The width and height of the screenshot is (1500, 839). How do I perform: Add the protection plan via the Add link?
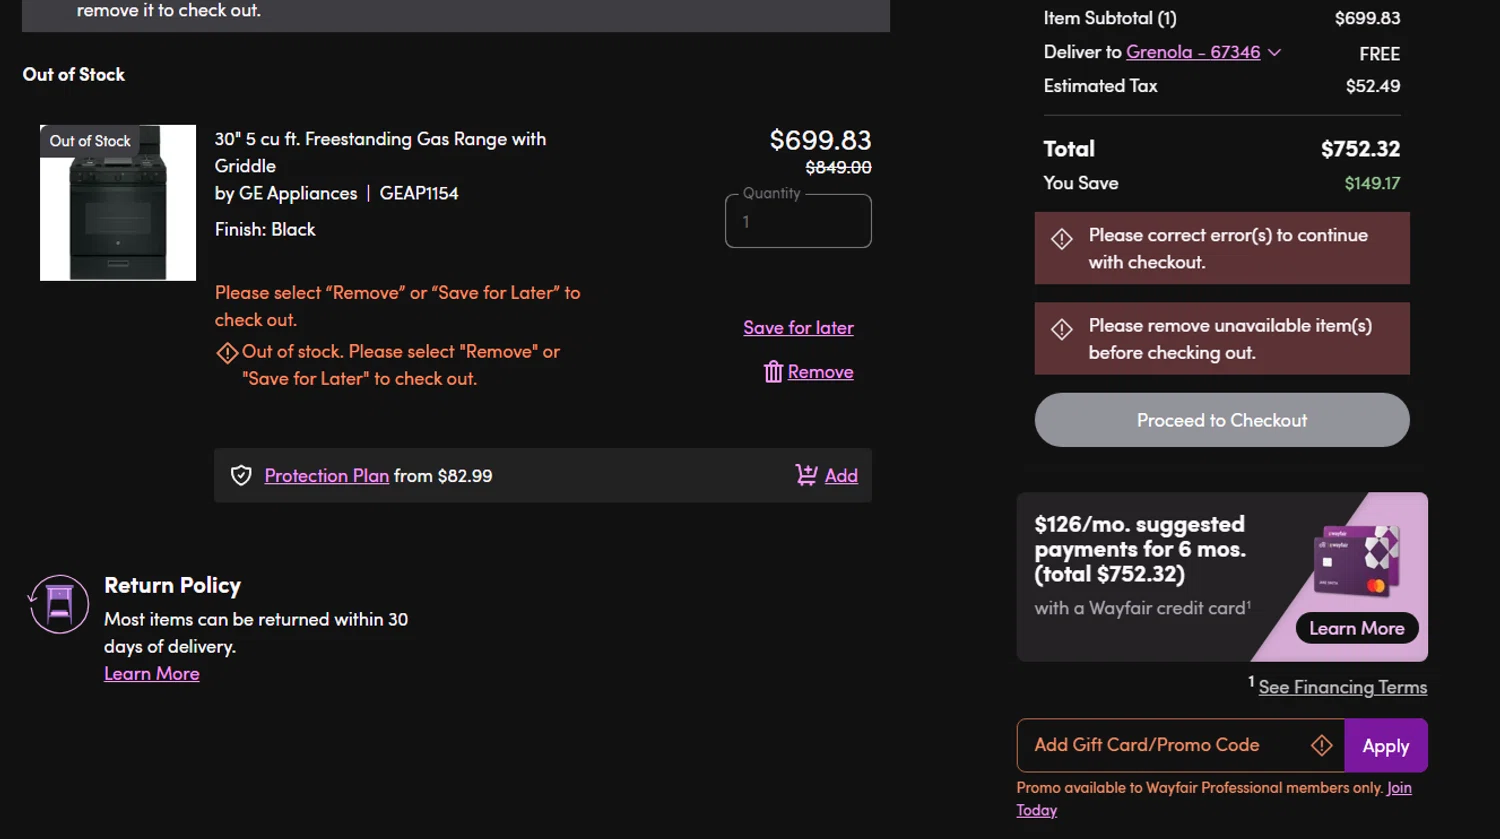pyautogui.click(x=841, y=475)
